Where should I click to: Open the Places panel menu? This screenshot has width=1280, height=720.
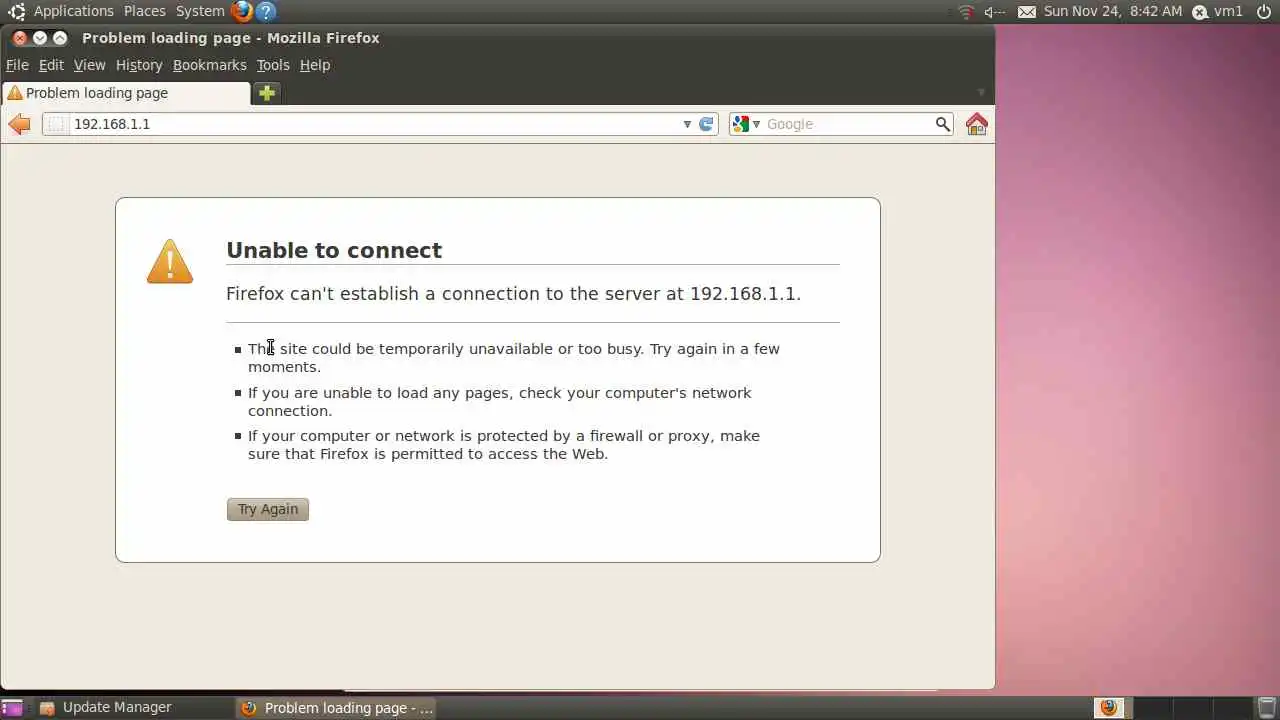145,12
